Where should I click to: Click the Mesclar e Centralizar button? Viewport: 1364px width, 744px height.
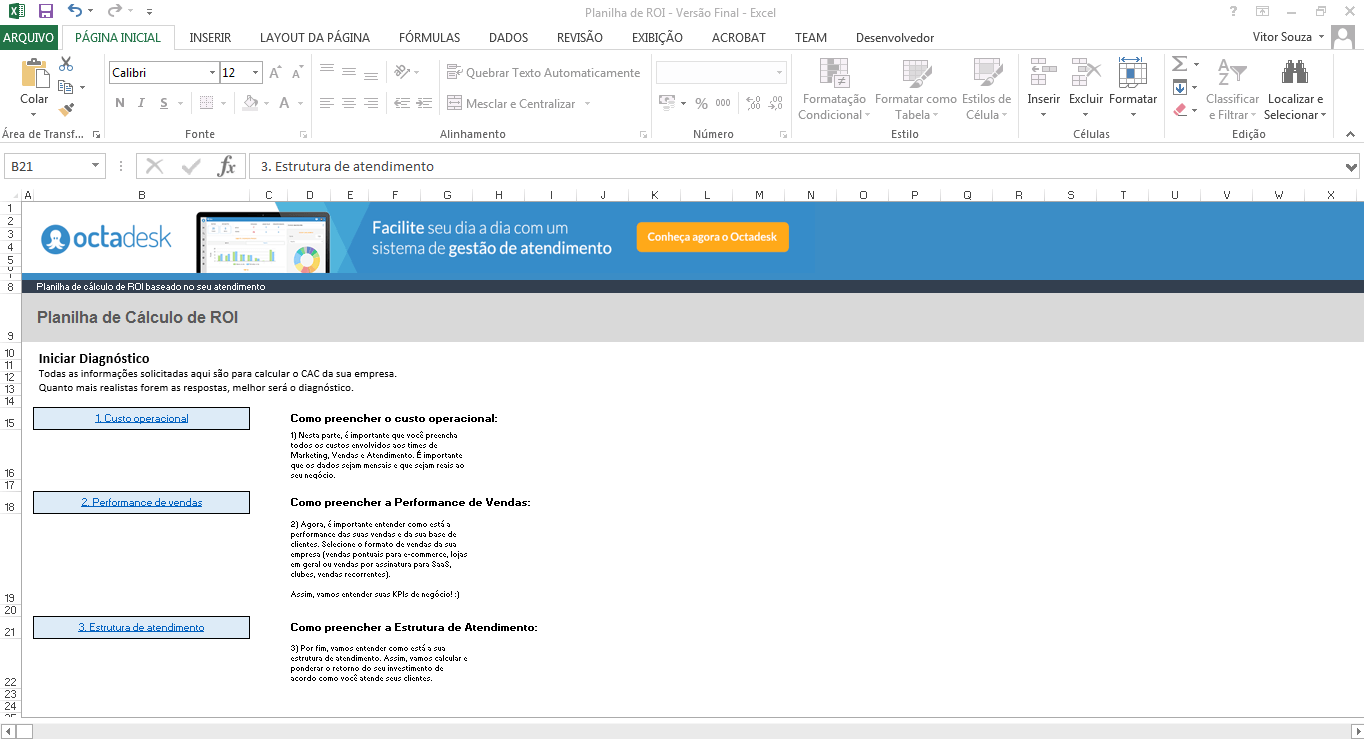coord(512,103)
